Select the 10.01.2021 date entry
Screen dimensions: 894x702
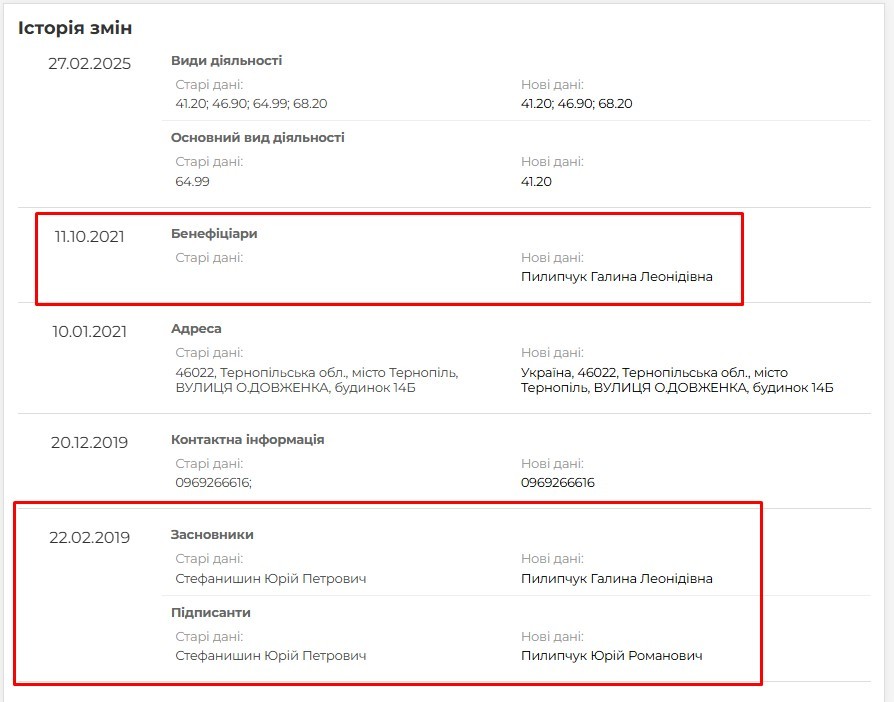[90, 332]
